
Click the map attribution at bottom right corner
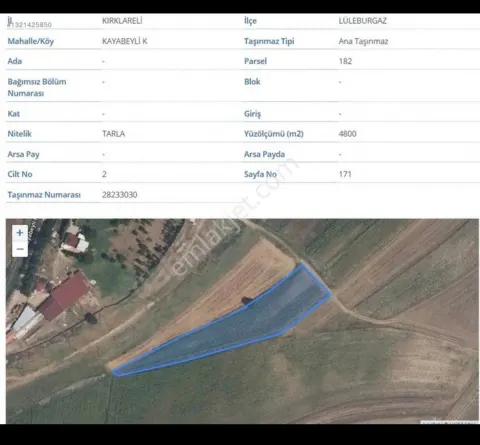[449, 422]
